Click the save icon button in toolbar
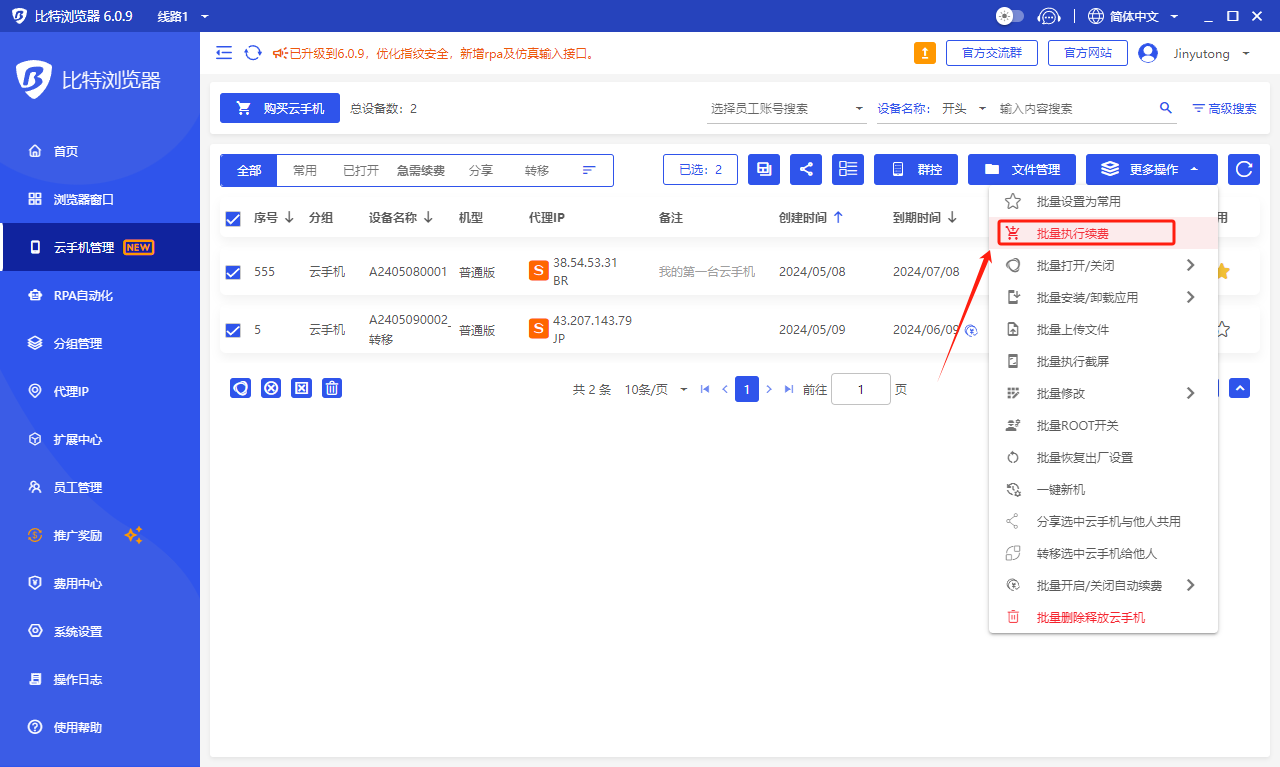This screenshot has width=1280, height=767. 764,169
